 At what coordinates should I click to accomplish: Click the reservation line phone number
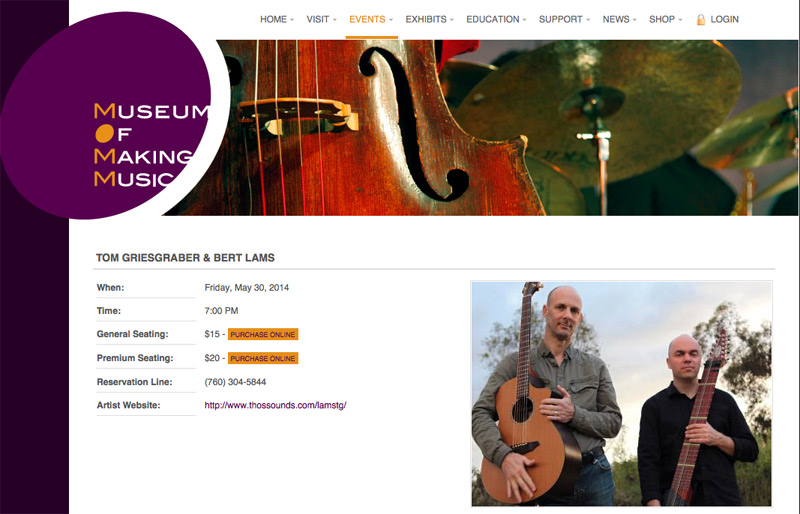(235, 382)
